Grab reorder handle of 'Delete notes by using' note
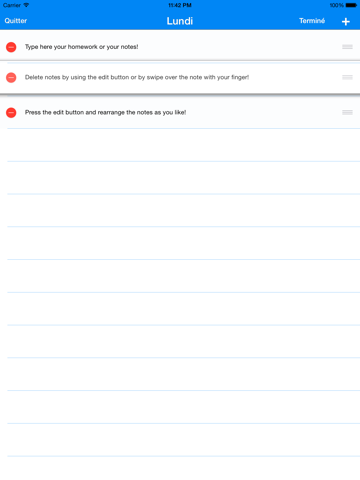This screenshot has height=480, width=360. point(347,77)
